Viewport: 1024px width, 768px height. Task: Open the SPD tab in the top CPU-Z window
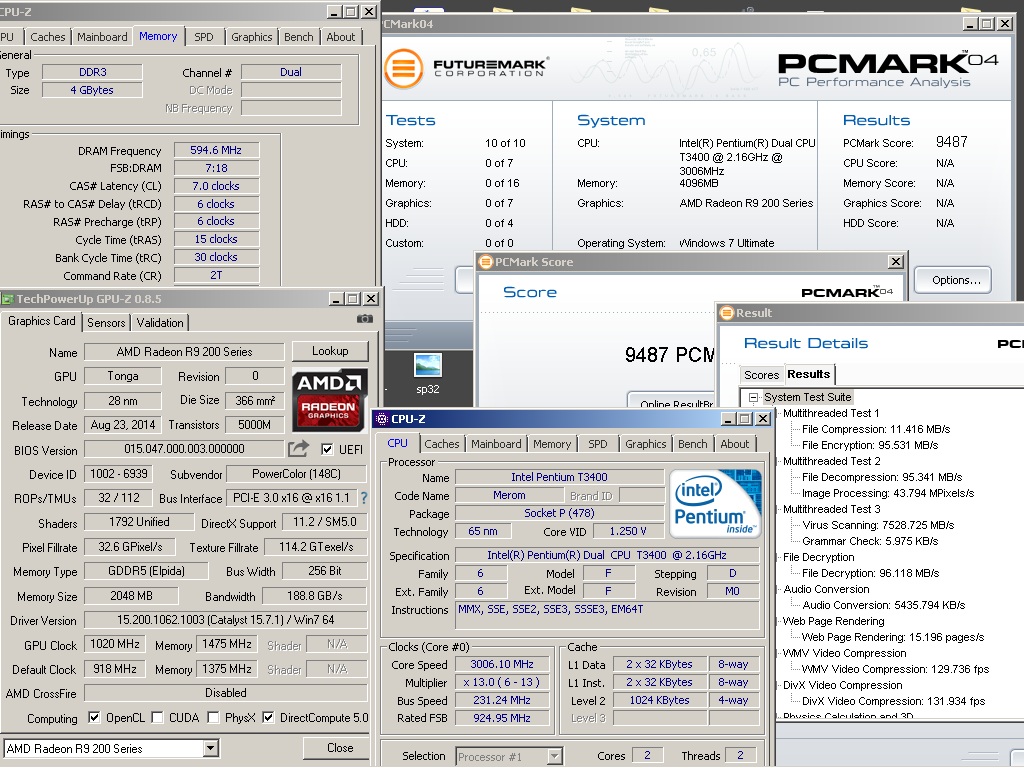[204, 37]
